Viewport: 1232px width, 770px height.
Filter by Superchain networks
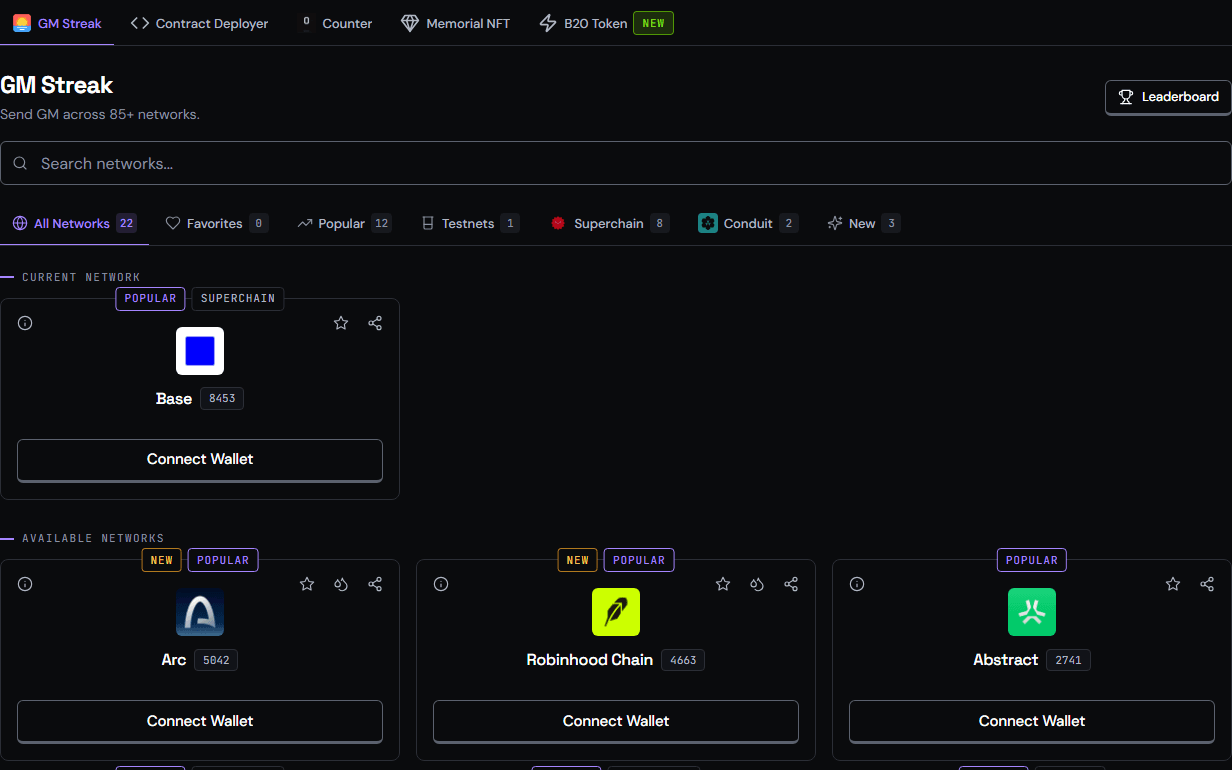point(610,223)
